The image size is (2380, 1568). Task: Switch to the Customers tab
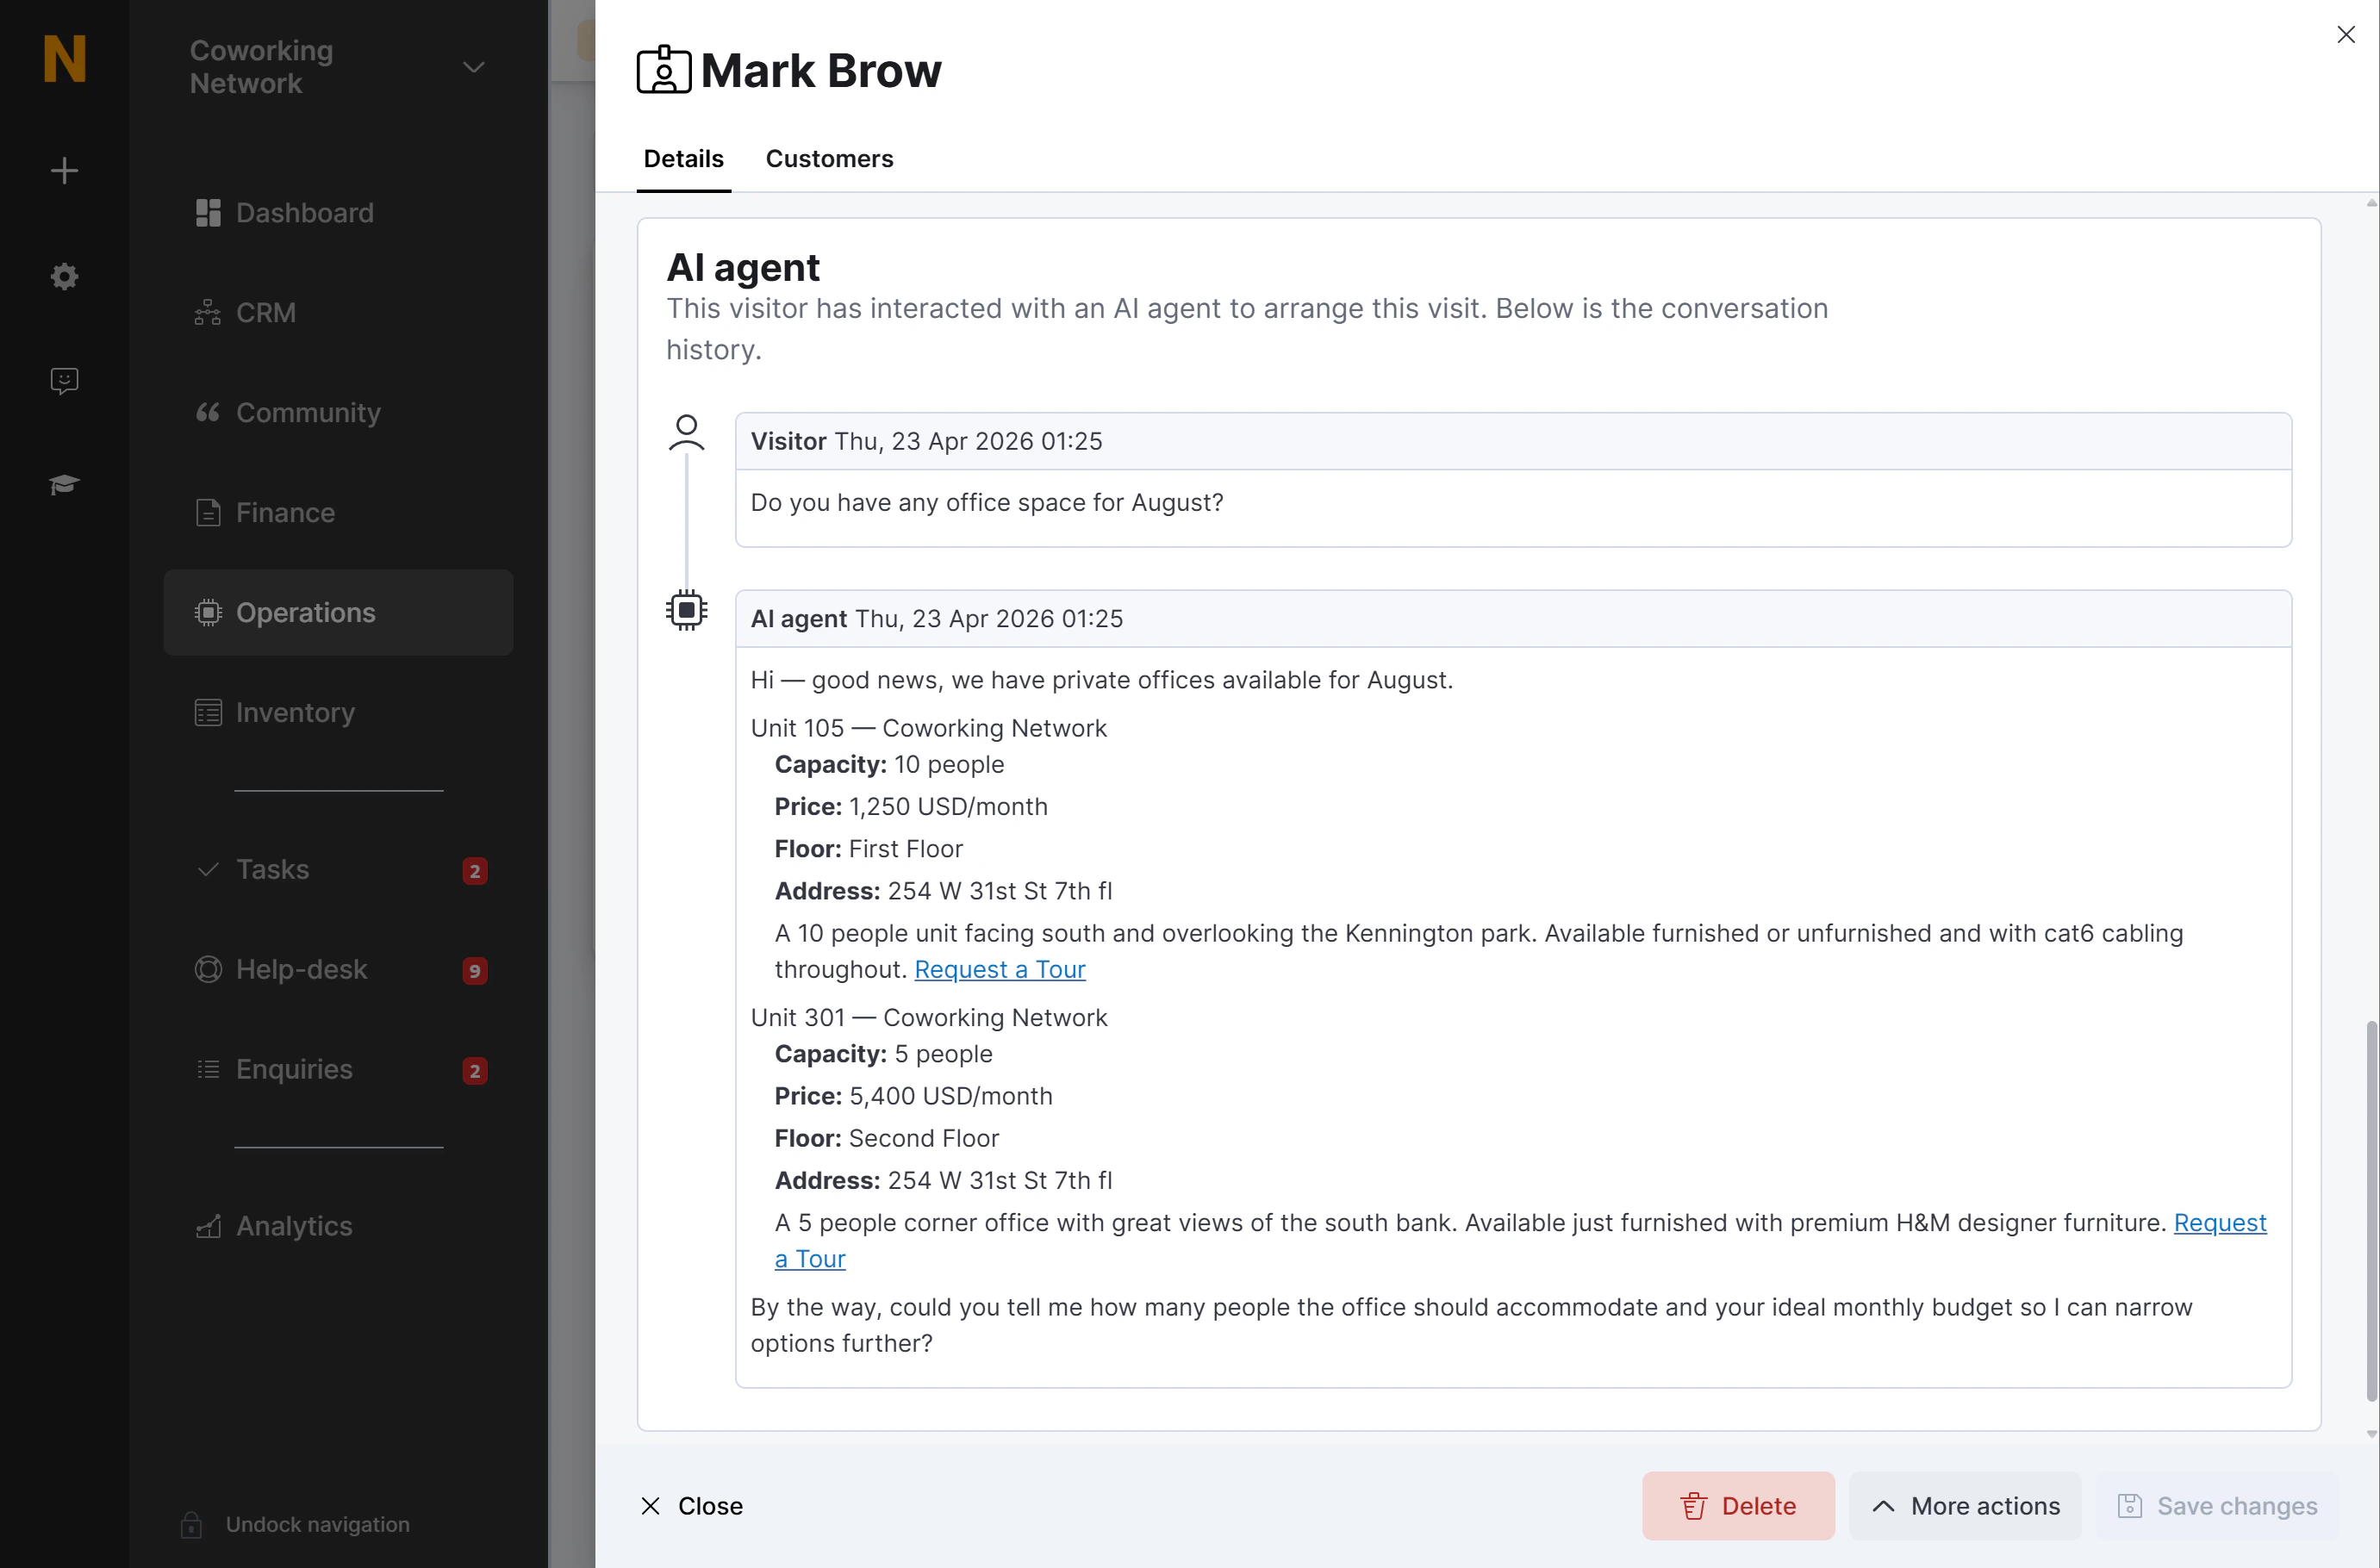pos(829,158)
